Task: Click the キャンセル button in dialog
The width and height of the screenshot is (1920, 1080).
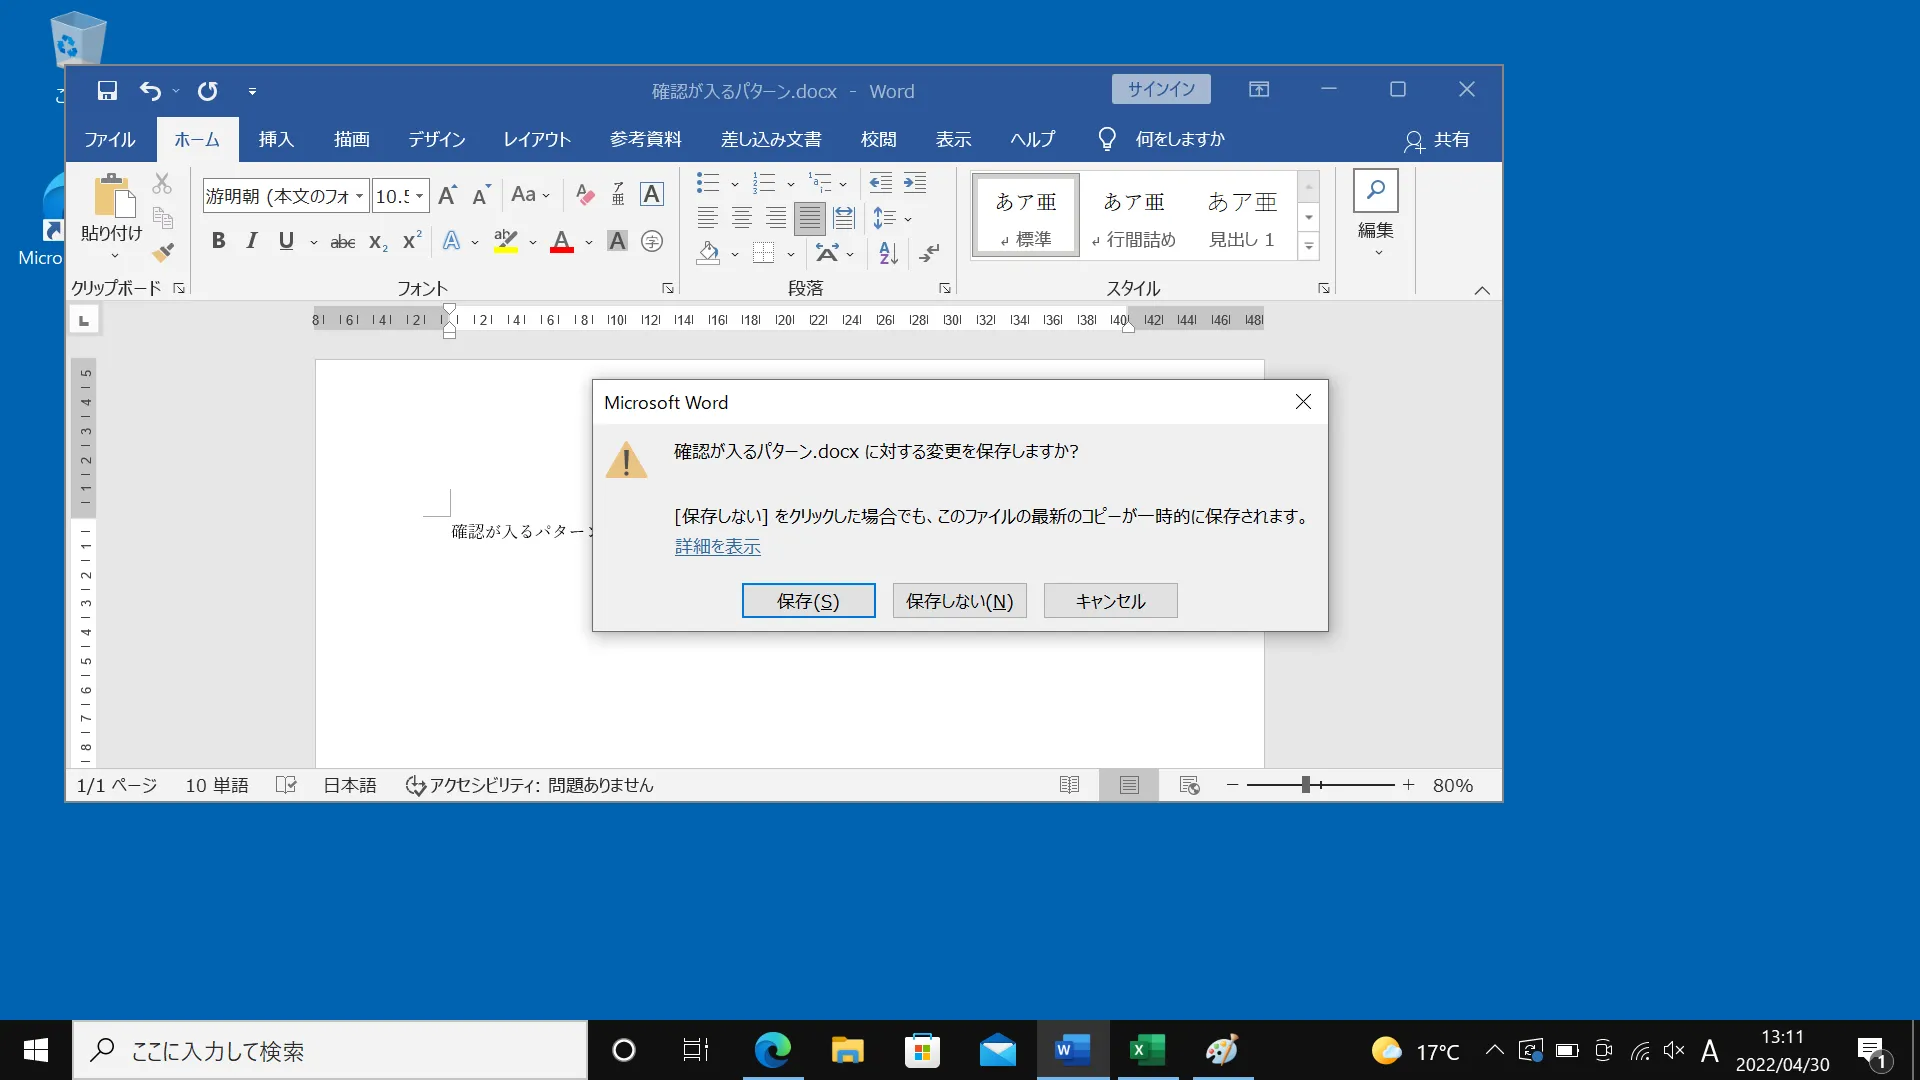Action: (x=1111, y=601)
